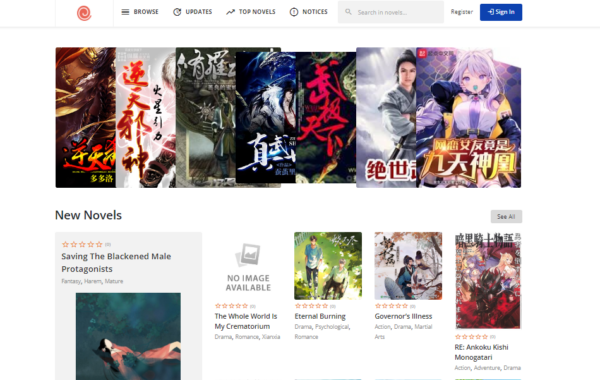The width and height of the screenshot is (600, 380).
Task: Click star rating under RE: Ankoku Kishi cover
Action: [x=471, y=337]
